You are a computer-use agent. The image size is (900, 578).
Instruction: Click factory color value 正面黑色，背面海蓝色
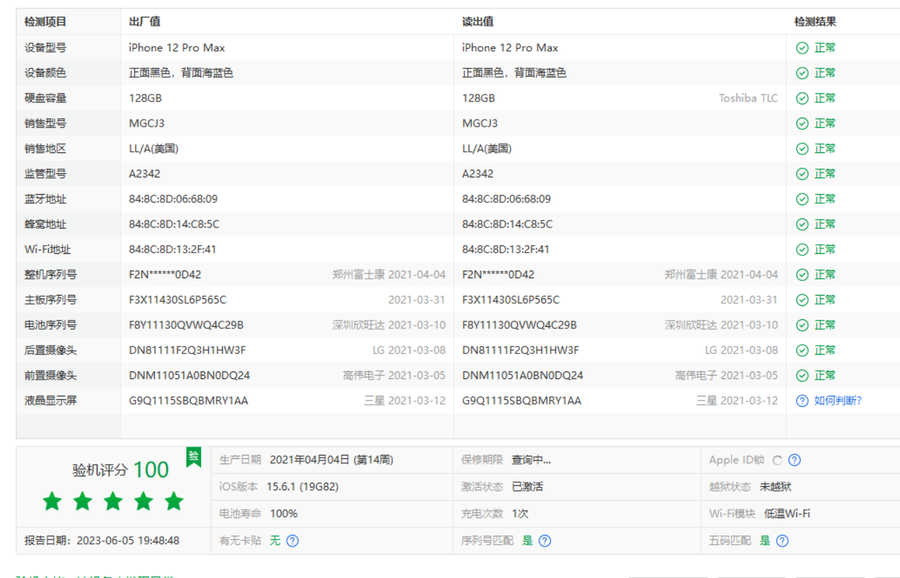[x=181, y=73]
